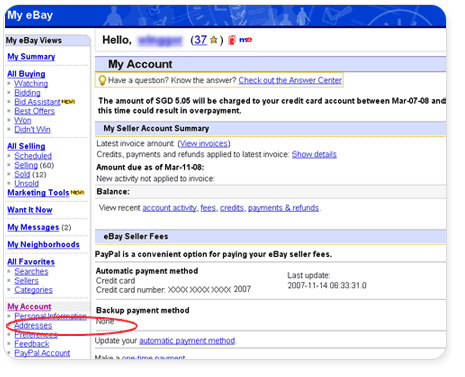Click the lightbulb tip icon
The image size is (465, 377).
(x=102, y=80)
